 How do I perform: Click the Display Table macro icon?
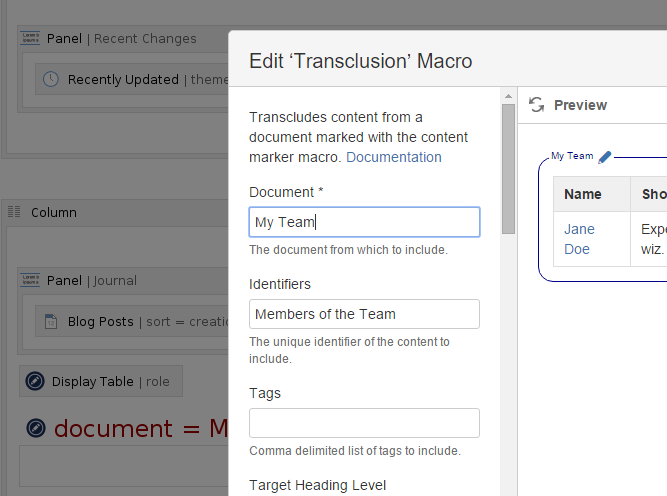coord(35,381)
